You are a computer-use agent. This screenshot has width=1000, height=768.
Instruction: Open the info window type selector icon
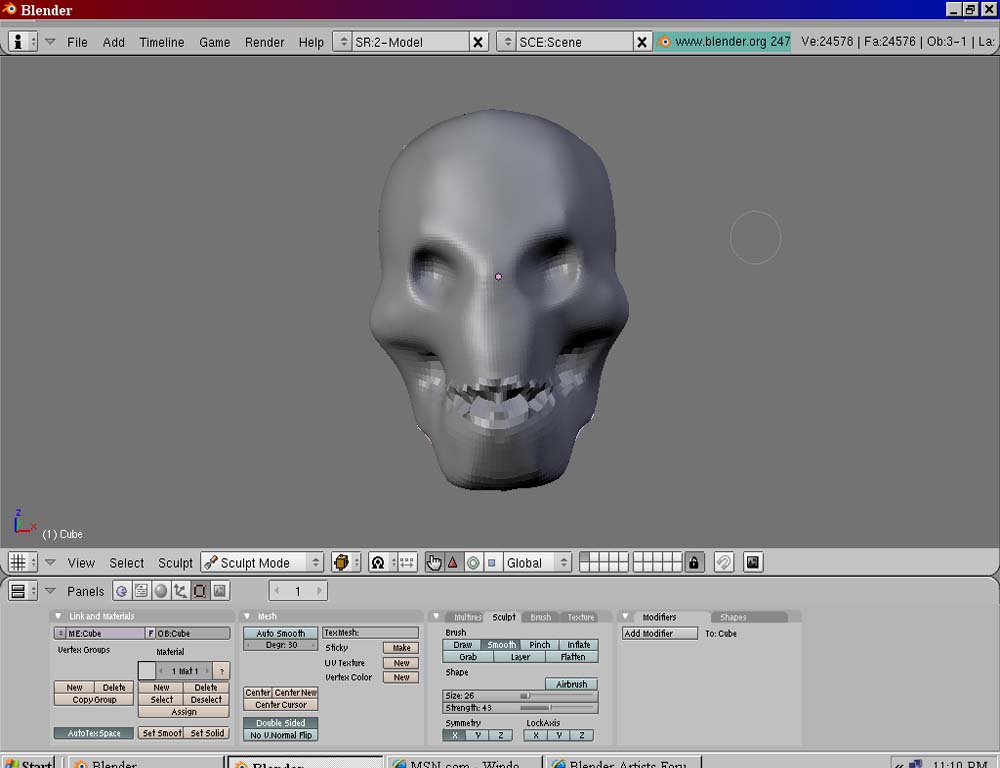[22, 41]
